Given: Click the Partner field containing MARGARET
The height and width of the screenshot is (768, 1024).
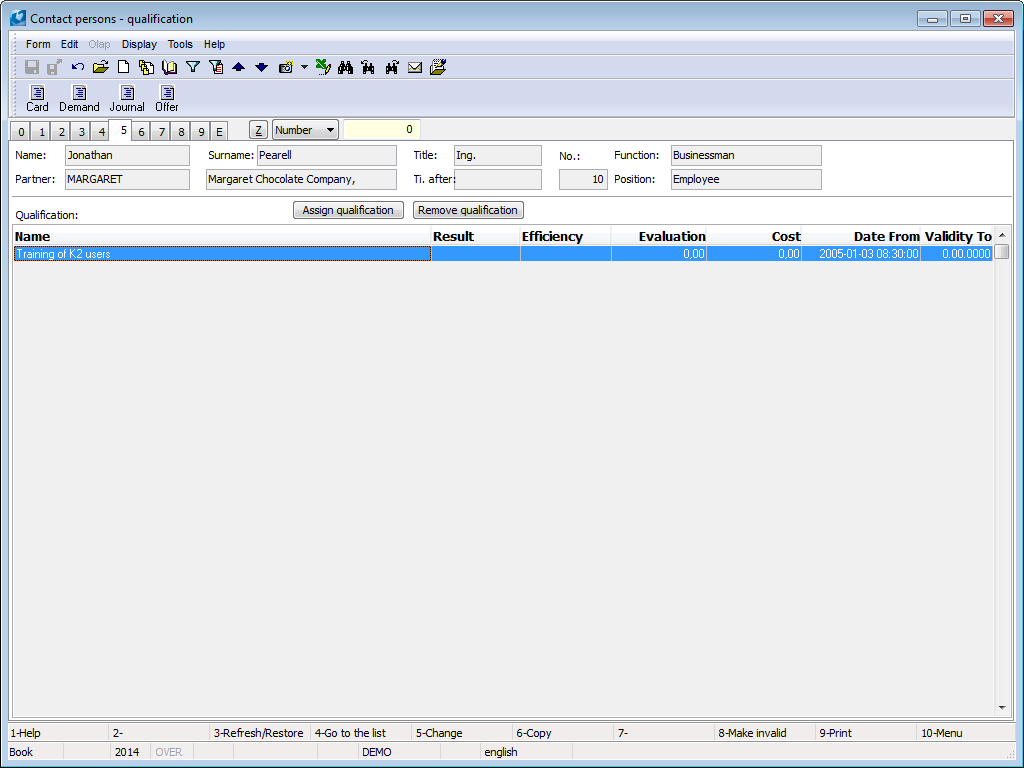Looking at the screenshot, I should 127,180.
